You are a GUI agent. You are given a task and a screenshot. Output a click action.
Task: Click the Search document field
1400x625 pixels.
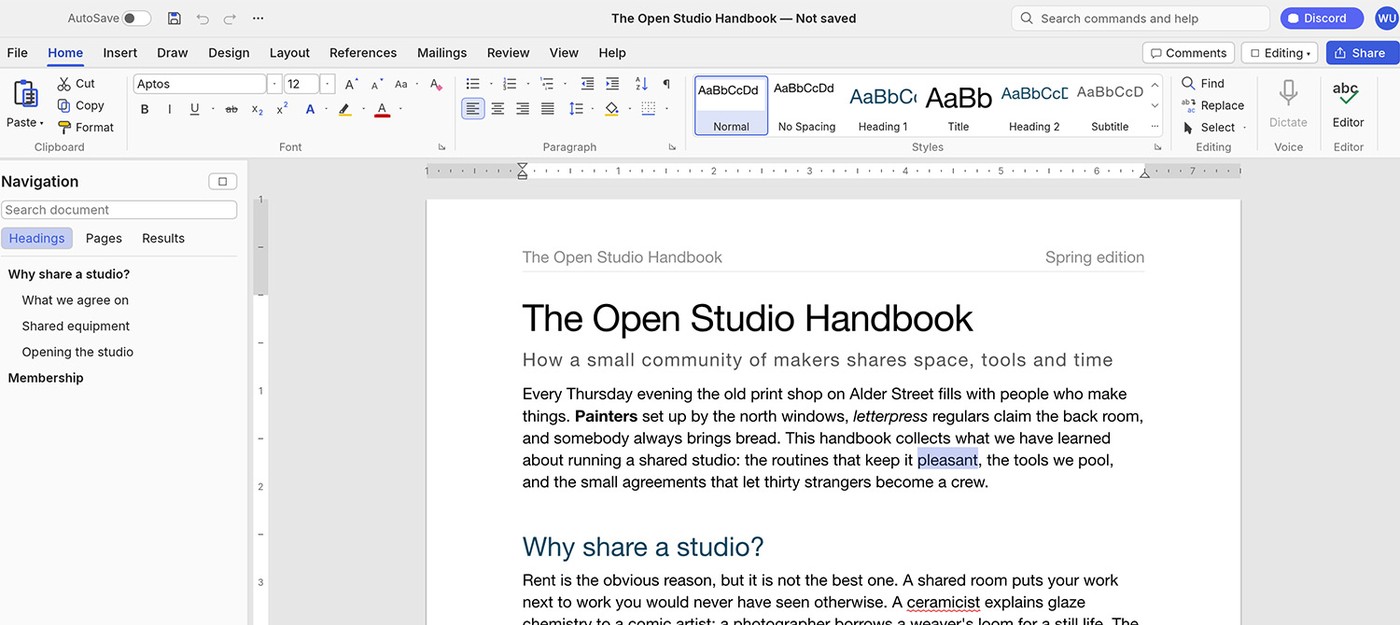(119, 210)
